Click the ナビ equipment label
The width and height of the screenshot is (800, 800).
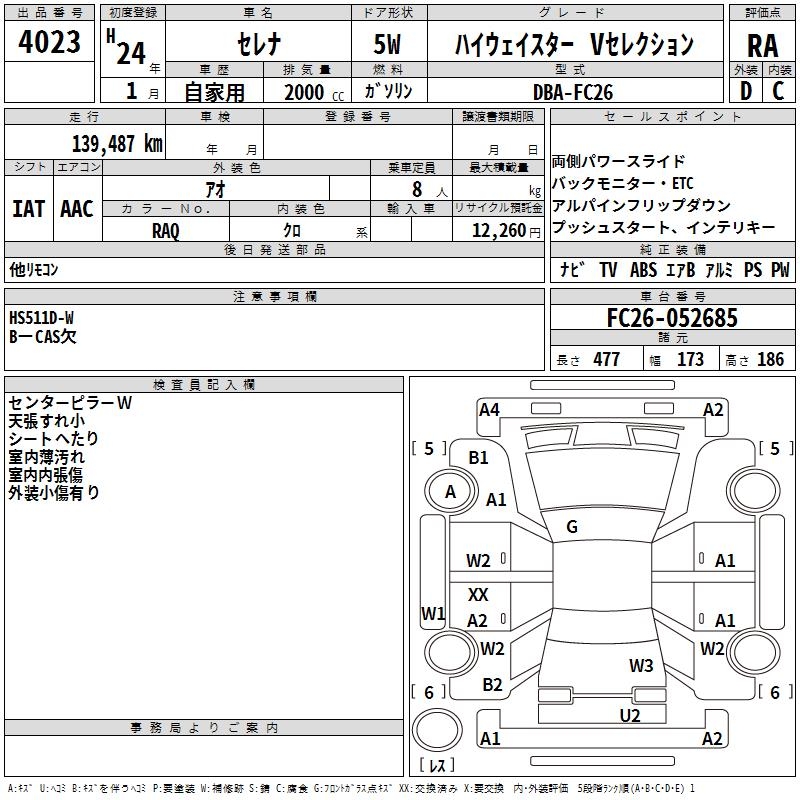tap(572, 269)
